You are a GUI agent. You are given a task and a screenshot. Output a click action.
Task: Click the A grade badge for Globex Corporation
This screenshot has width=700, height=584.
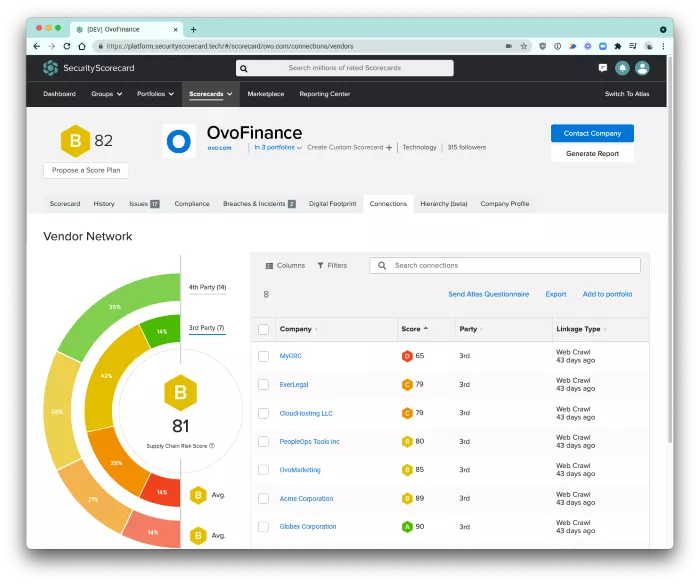pyautogui.click(x=407, y=527)
